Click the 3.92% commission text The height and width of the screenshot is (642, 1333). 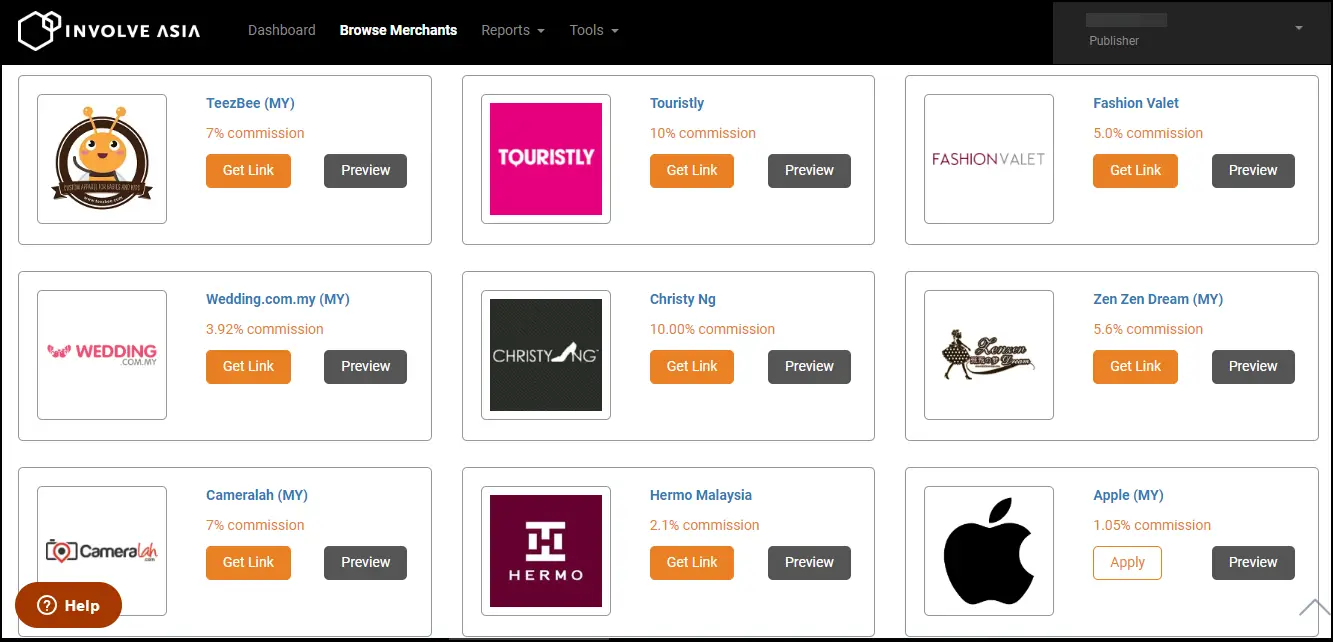(x=265, y=329)
